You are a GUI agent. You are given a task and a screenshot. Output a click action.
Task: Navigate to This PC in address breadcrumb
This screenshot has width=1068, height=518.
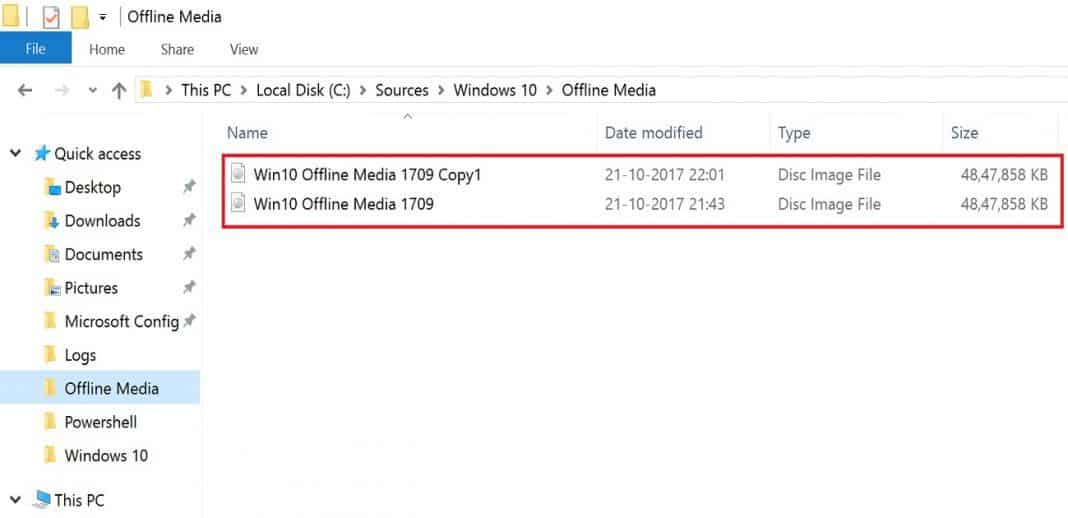point(206,90)
